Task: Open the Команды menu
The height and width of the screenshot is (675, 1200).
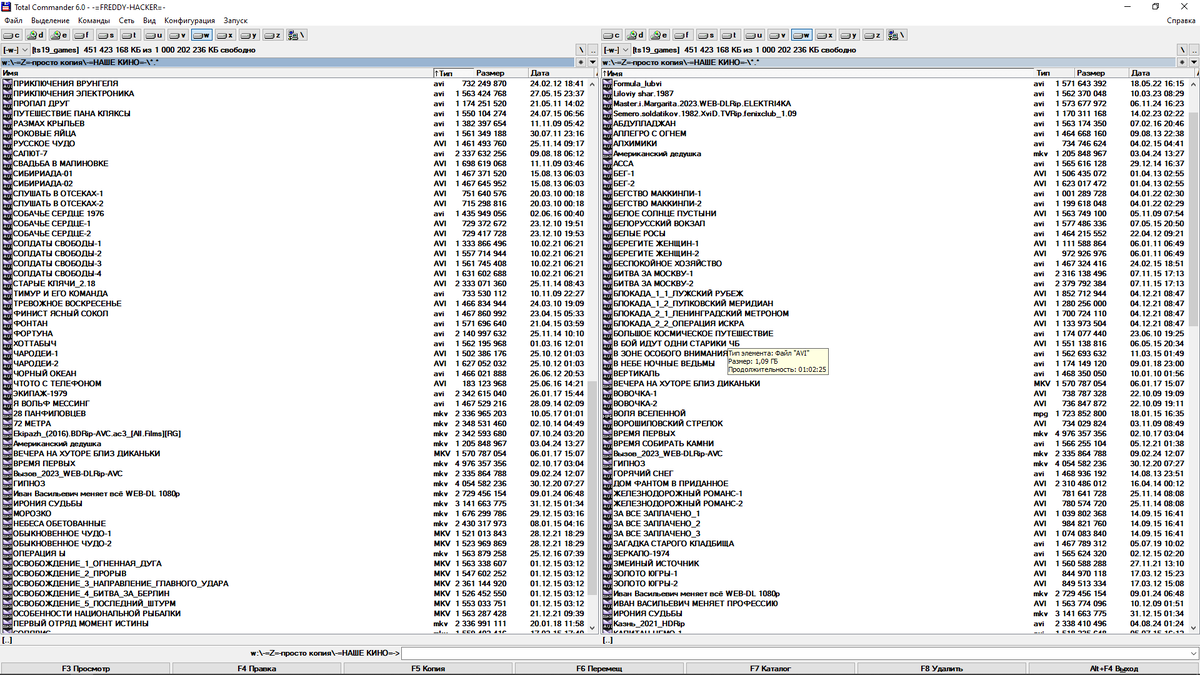Action: [94, 20]
